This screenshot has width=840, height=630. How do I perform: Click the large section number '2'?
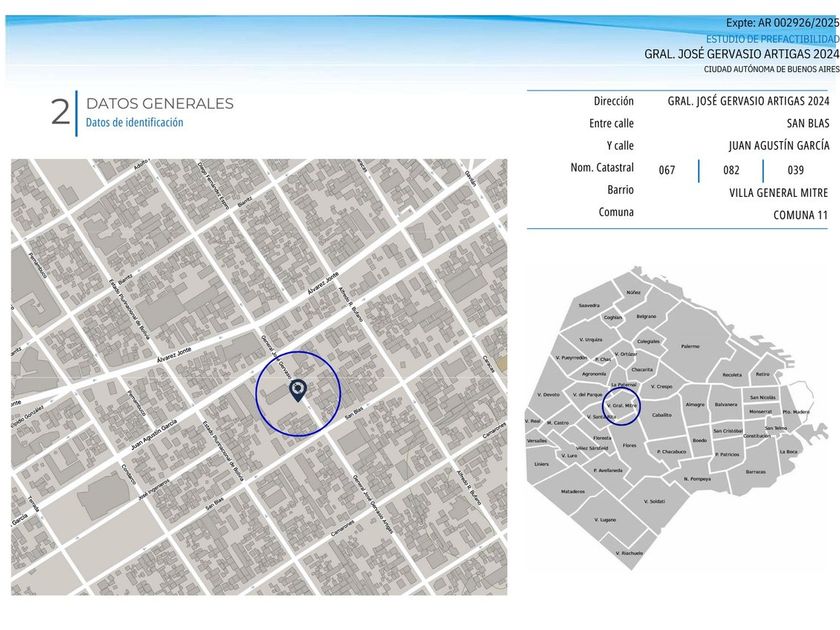pyautogui.click(x=61, y=112)
